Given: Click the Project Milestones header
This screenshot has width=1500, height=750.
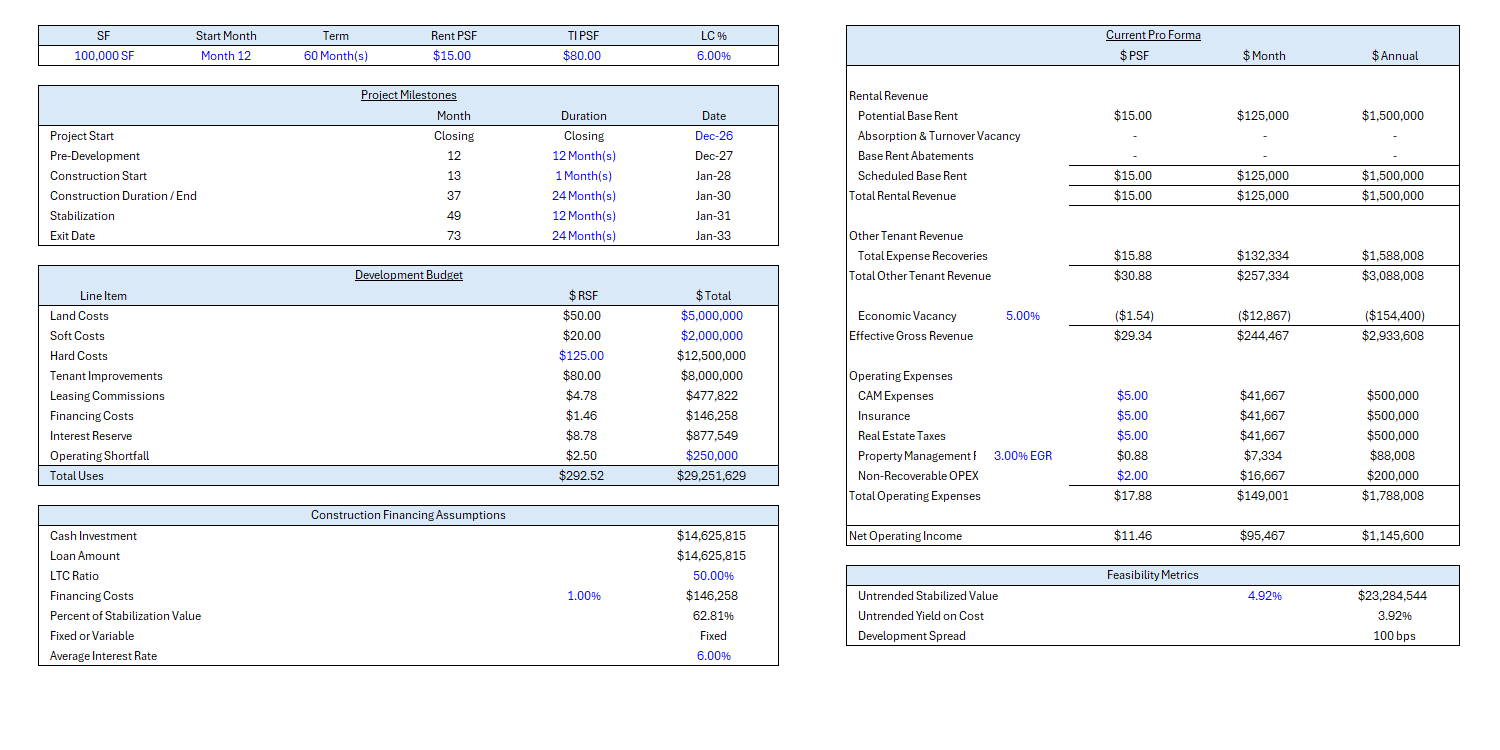Looking at the screenshot, I should pyautogui.click(x=409, y=95).
